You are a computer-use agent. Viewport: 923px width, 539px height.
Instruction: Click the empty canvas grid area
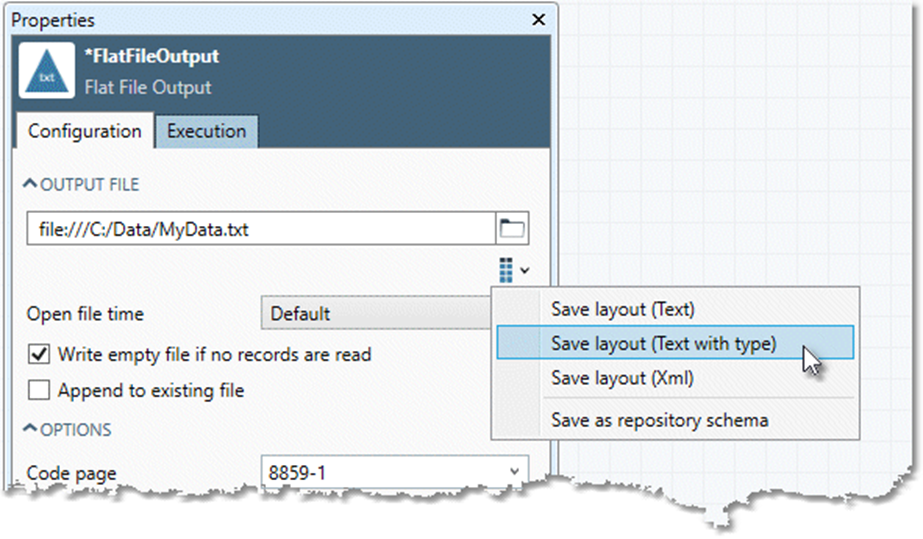(740, 150)
